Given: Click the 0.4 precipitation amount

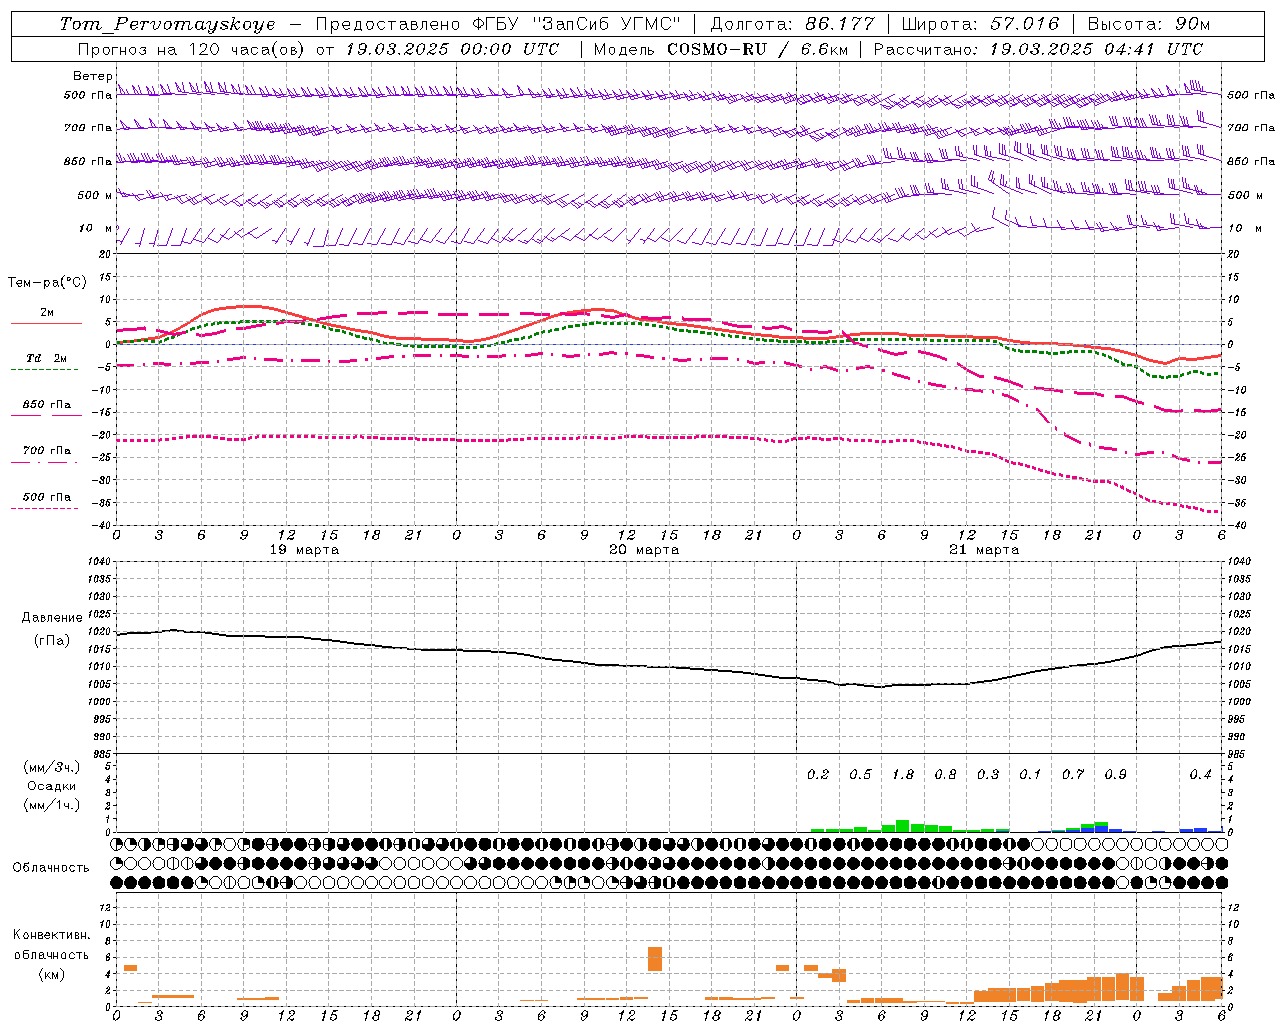Looking at the screenshot, I should click(1200, 774).
